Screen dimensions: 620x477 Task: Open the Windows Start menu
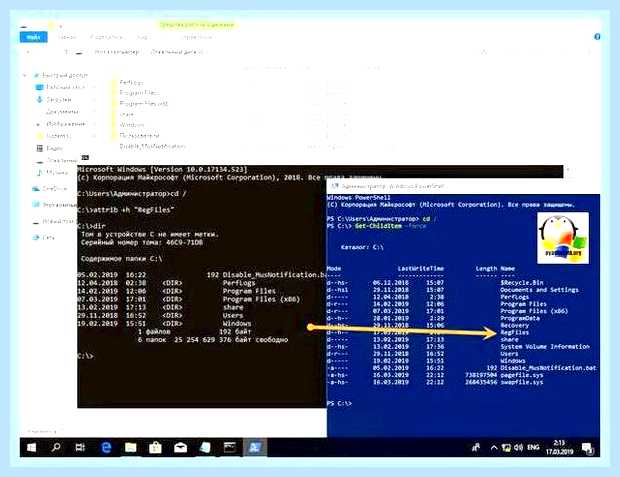pyautogui.click(x=31, y=447)
